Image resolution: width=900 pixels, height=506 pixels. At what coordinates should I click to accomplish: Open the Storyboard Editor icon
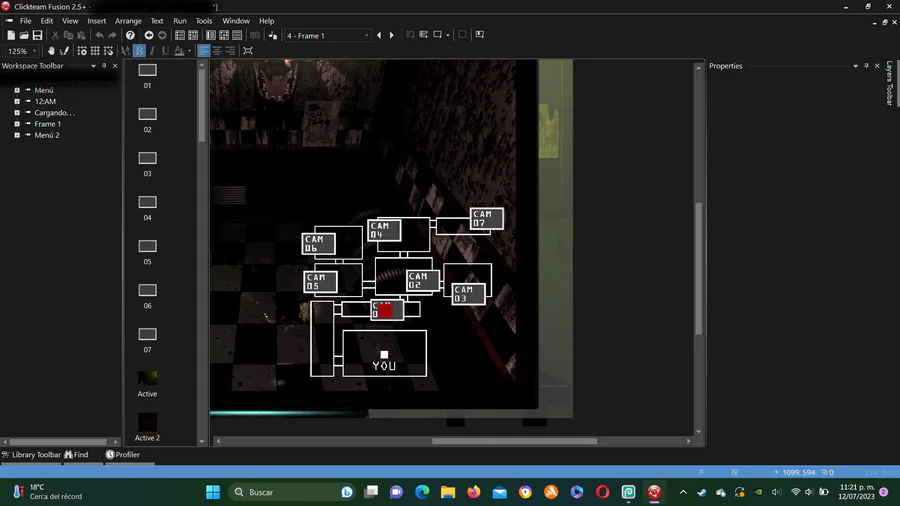point(180,36)
